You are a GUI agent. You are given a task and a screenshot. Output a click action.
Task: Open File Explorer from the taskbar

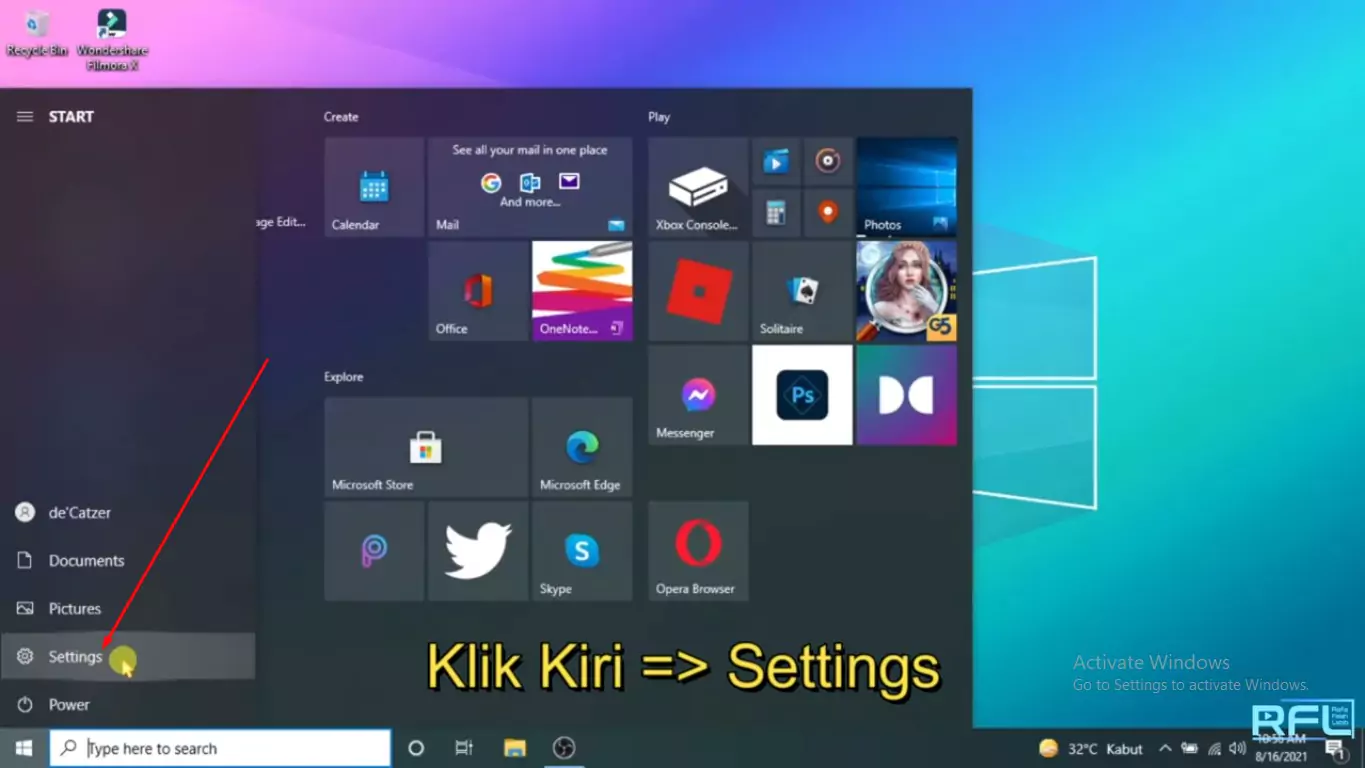(514, 748)
